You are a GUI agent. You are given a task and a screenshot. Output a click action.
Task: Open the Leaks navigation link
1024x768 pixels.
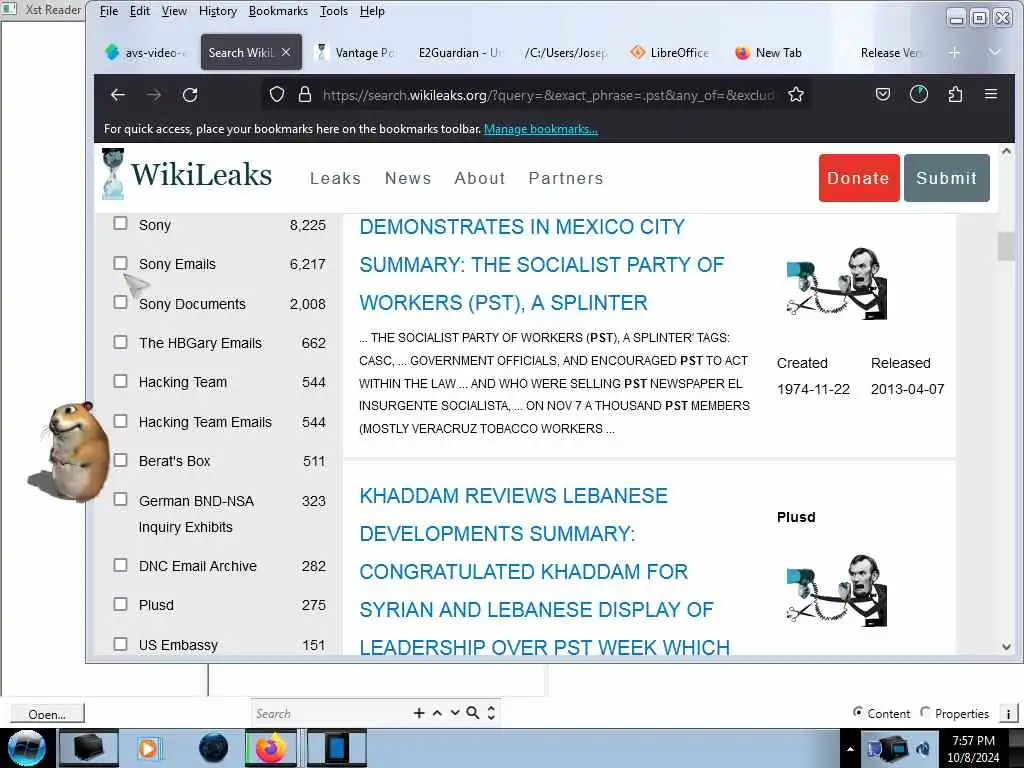click(336, 178)
